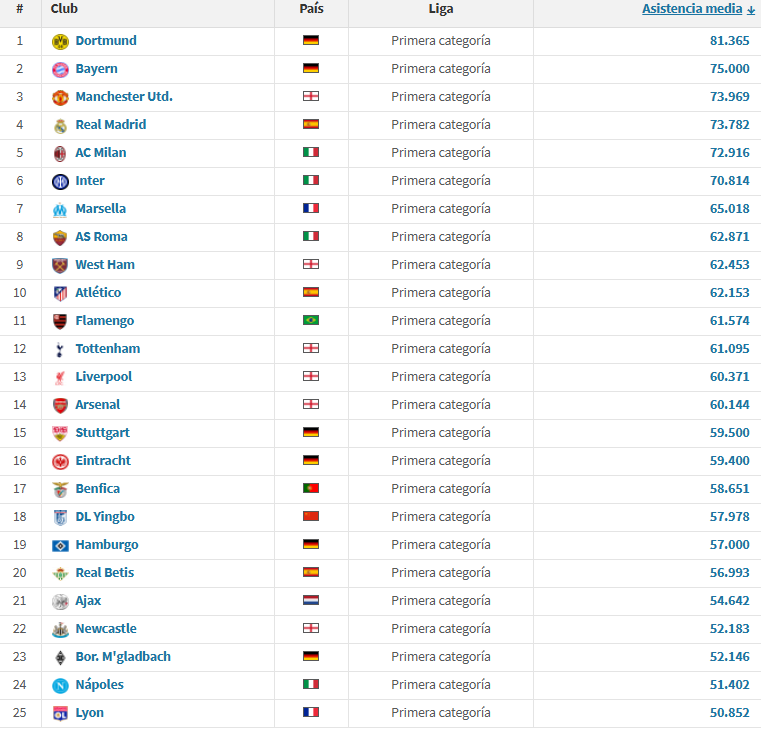Click the Brazil flag in Flamengo row
The width and height of the screenshot is (761, 729).
(311, 321)
